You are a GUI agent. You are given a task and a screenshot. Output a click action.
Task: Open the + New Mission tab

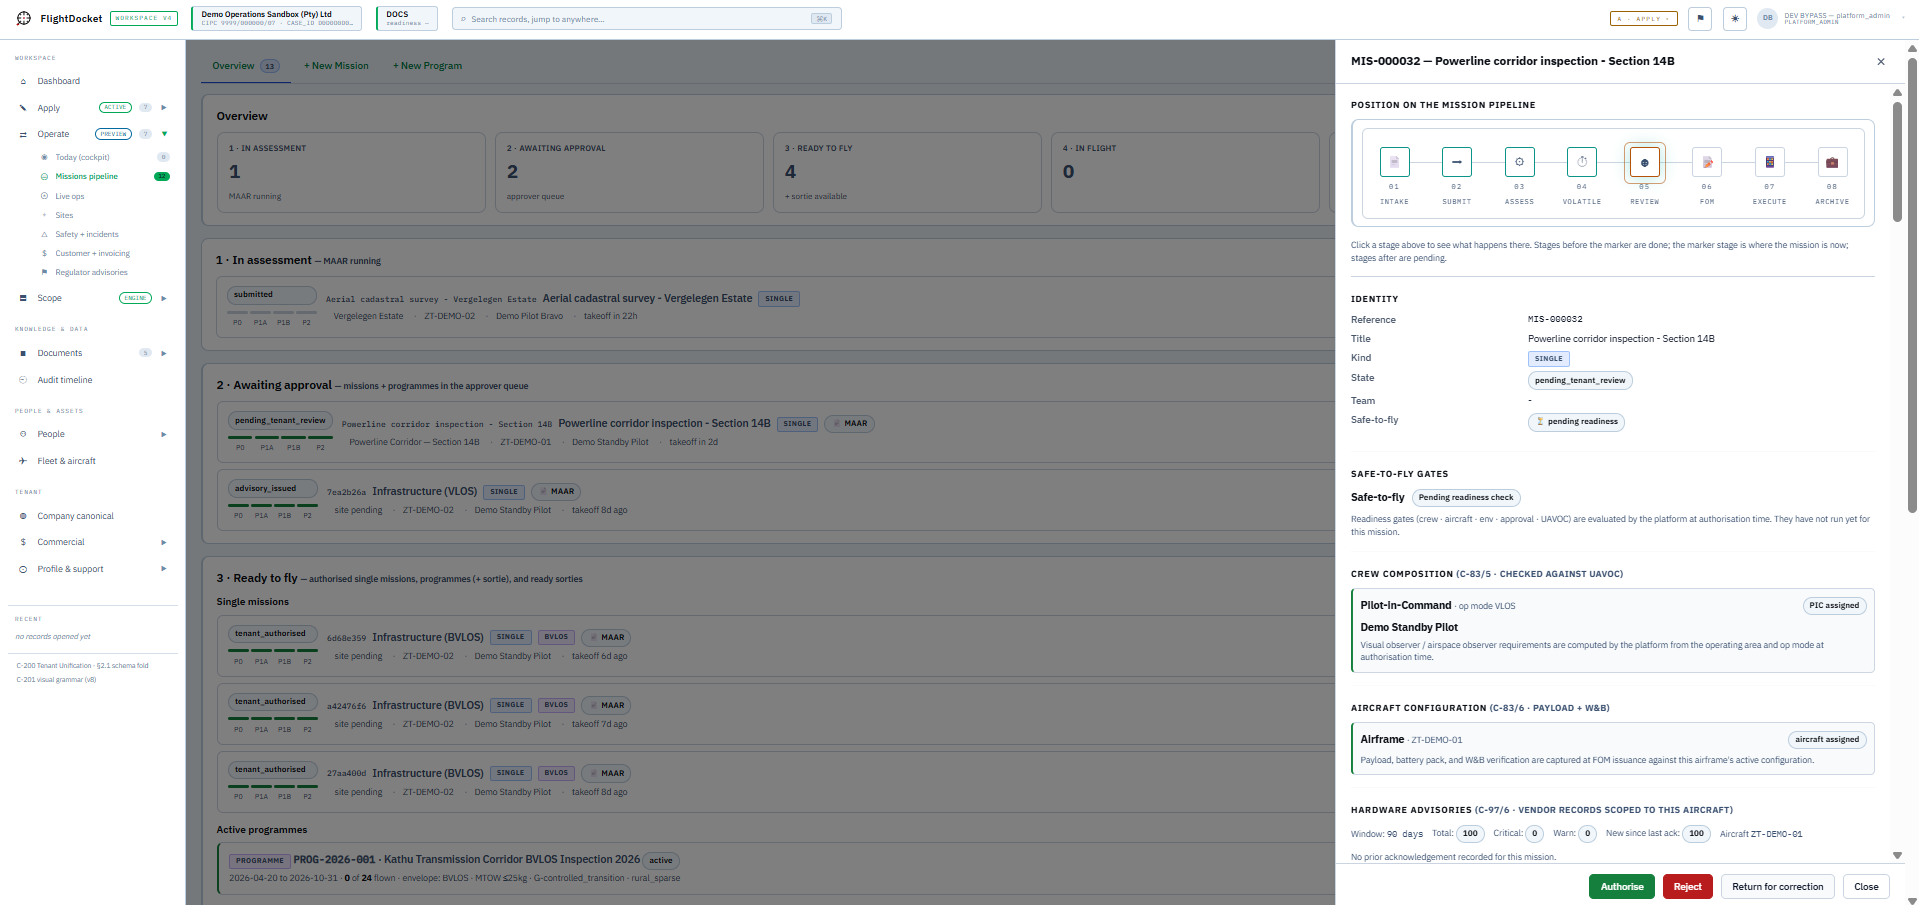pyautogui.click(x=336, y=66)
